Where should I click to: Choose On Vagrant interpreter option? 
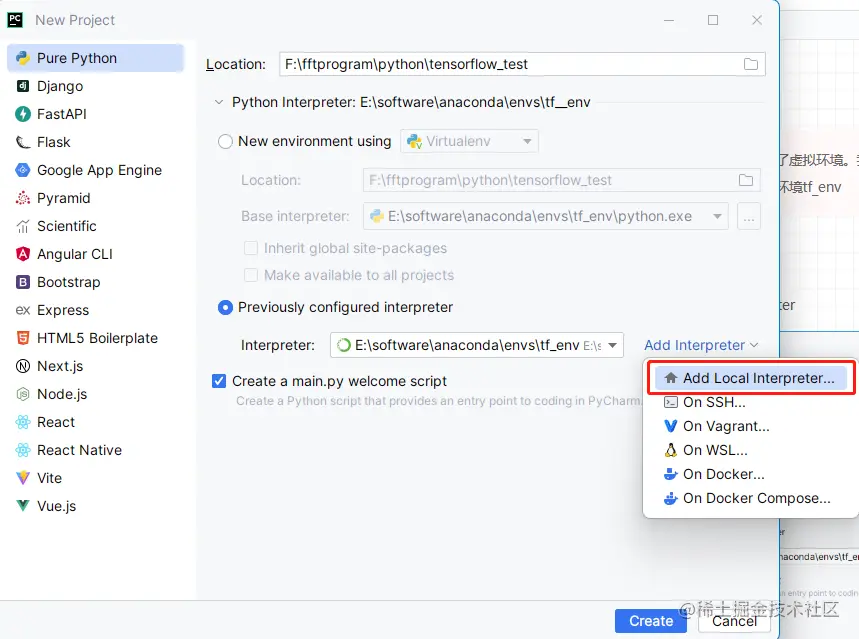(x=751, y=426)
